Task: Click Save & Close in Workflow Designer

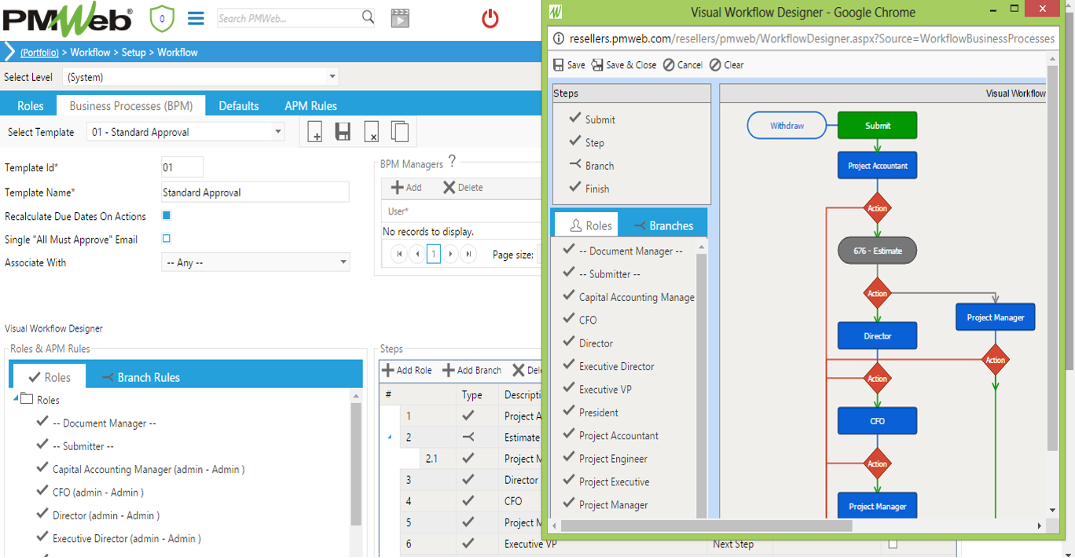Action: pos(624,64)
